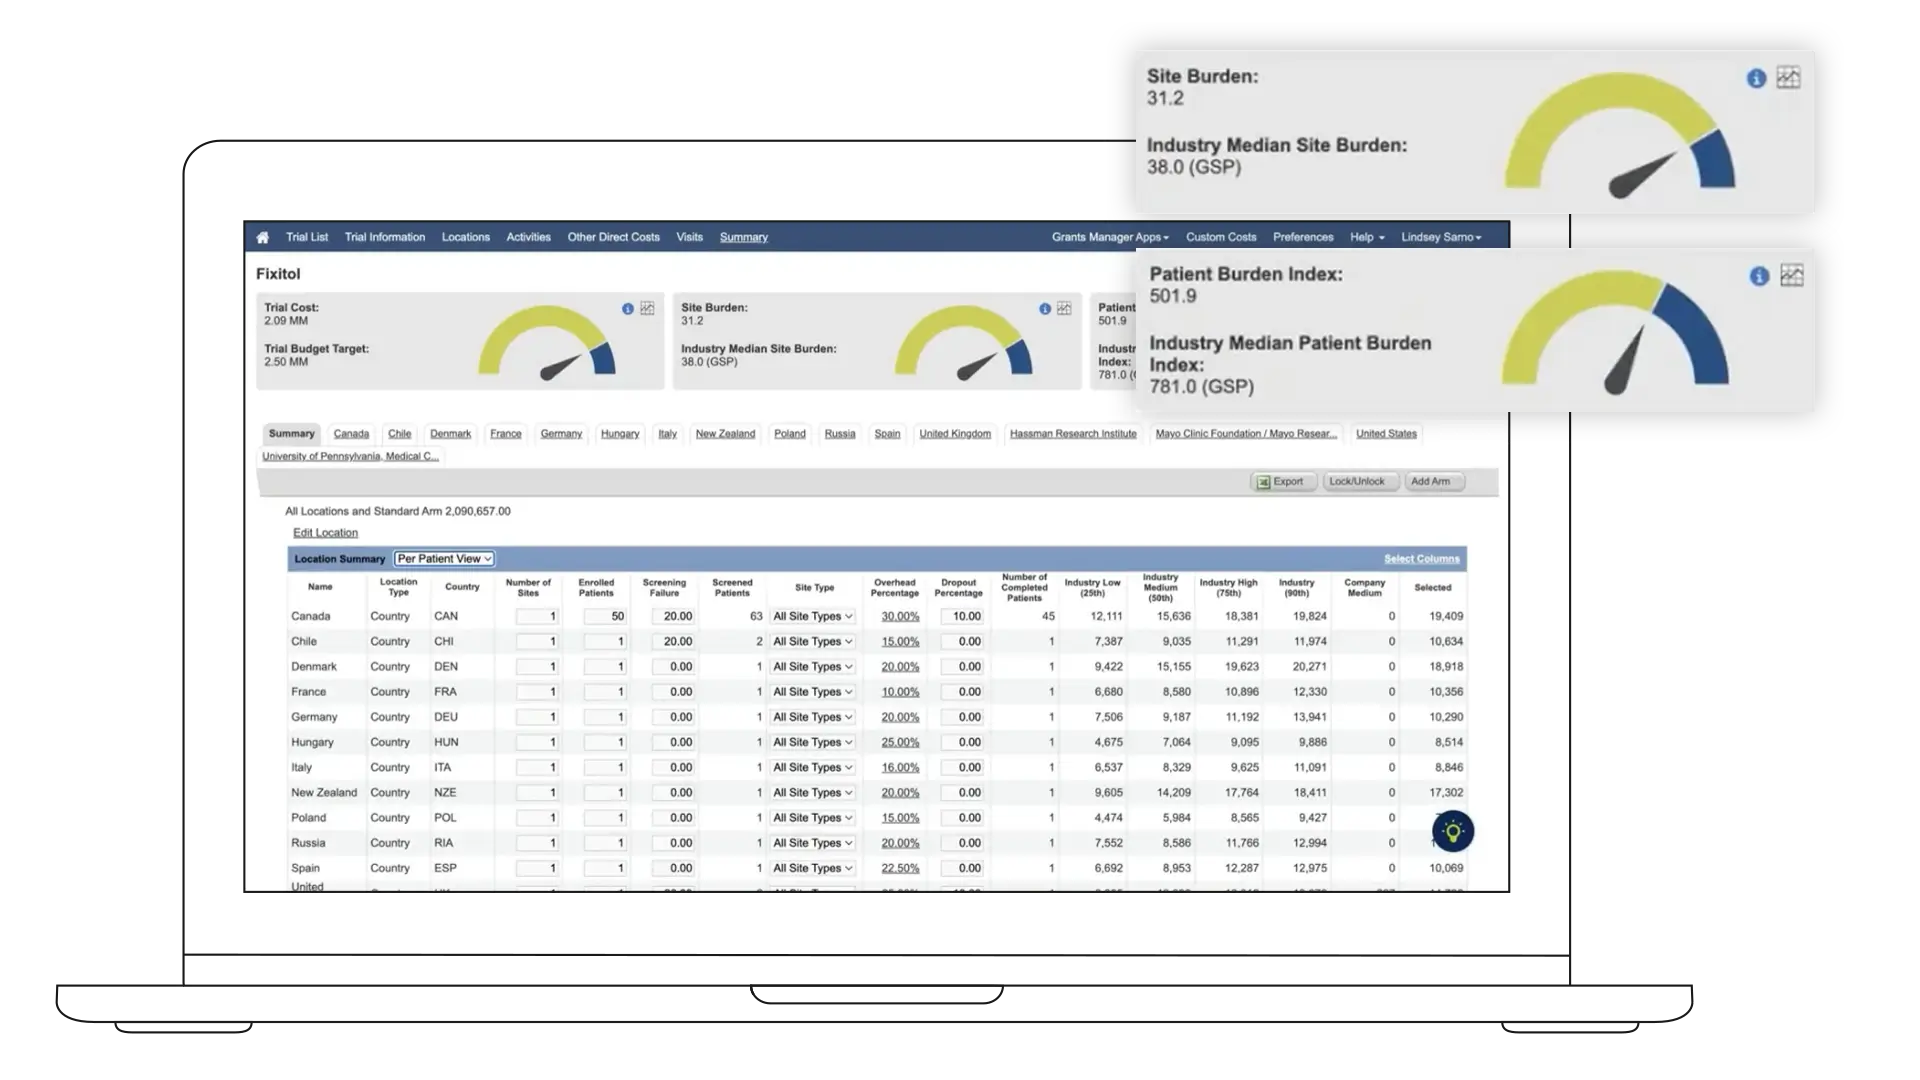
Task: Click the lightbulb tips floating button
Action: (x=1453, y=831)
